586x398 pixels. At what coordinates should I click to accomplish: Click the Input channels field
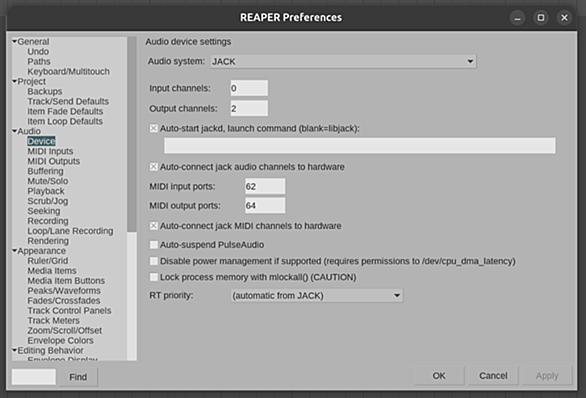(x=249, y=88)
